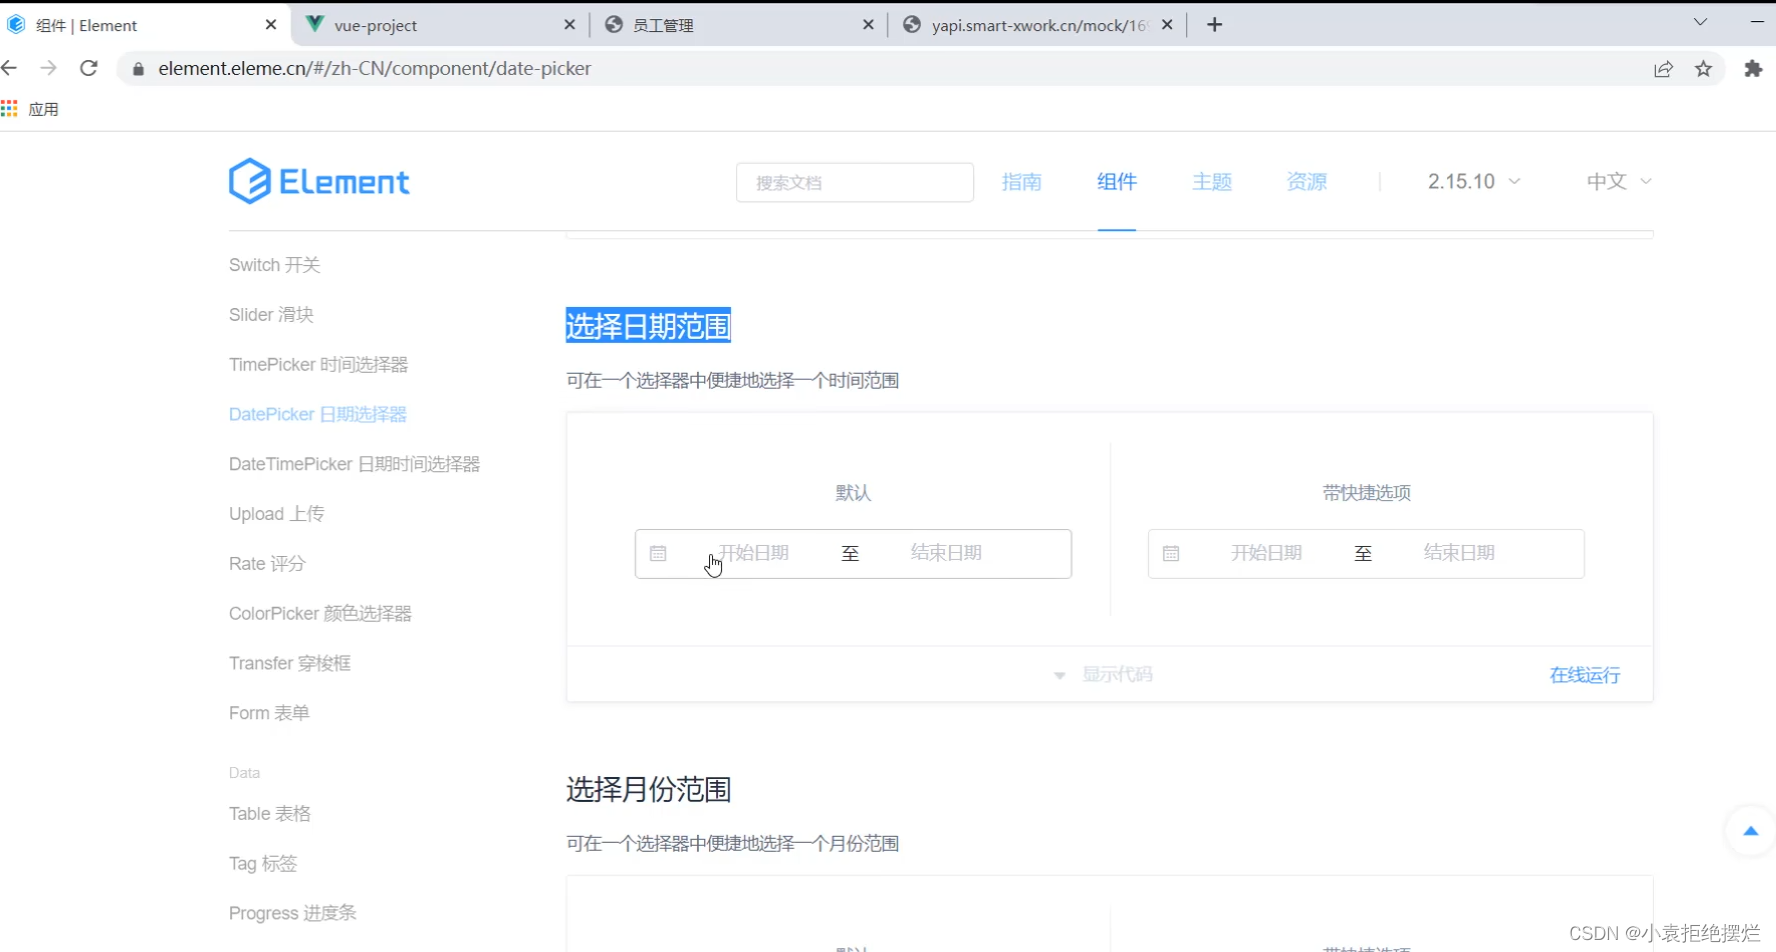Click the 选择日期范围 heading
This screenshot has width=1776, height=952.
[x=648, y=326]
